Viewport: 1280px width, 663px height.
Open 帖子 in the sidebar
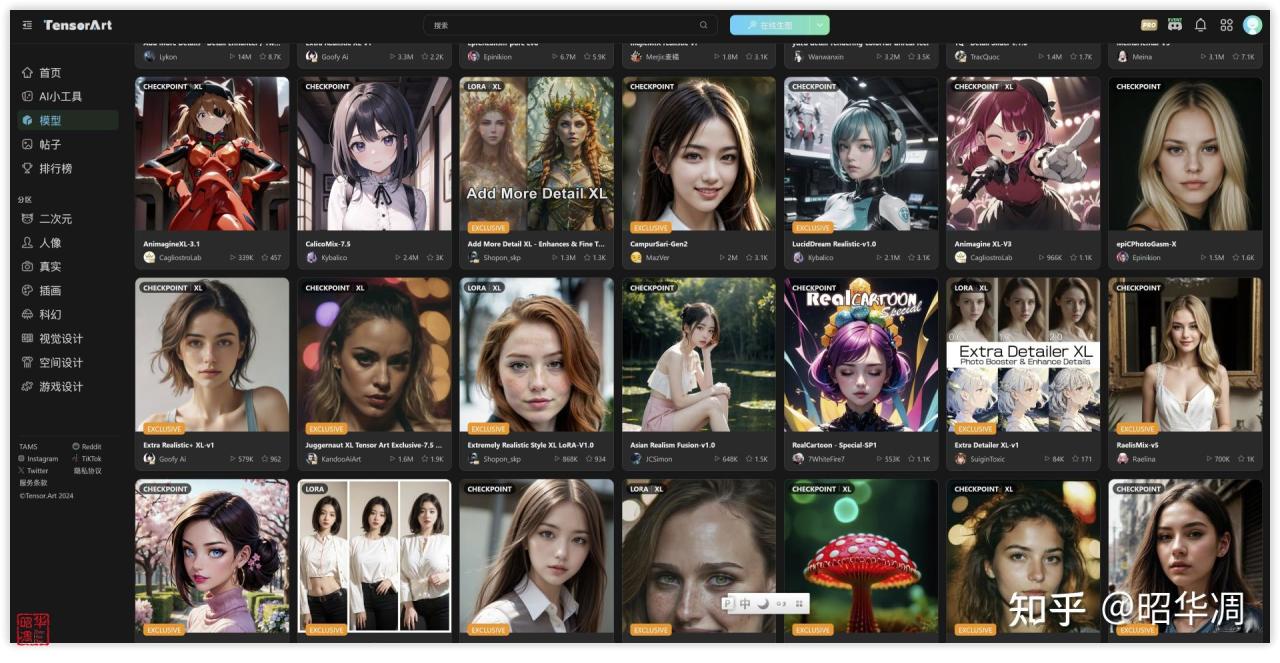click(67, 144)
